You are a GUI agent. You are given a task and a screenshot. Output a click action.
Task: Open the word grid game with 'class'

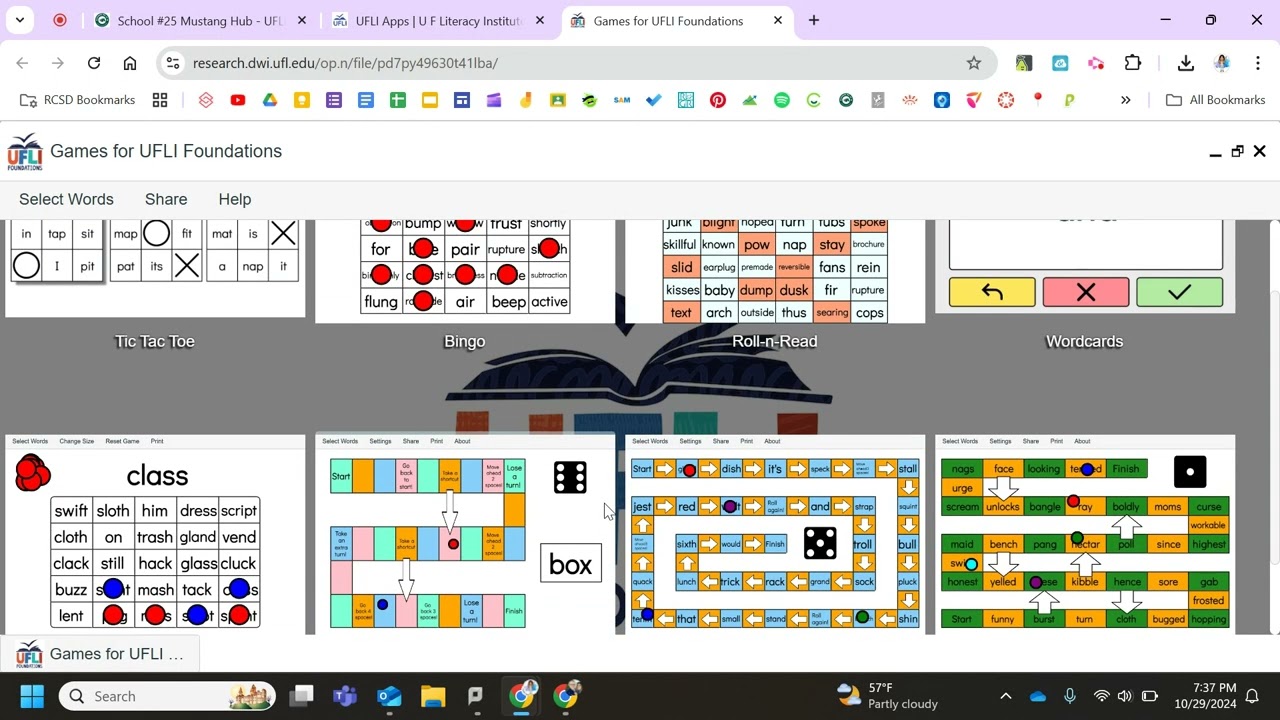tap(155, 534)
